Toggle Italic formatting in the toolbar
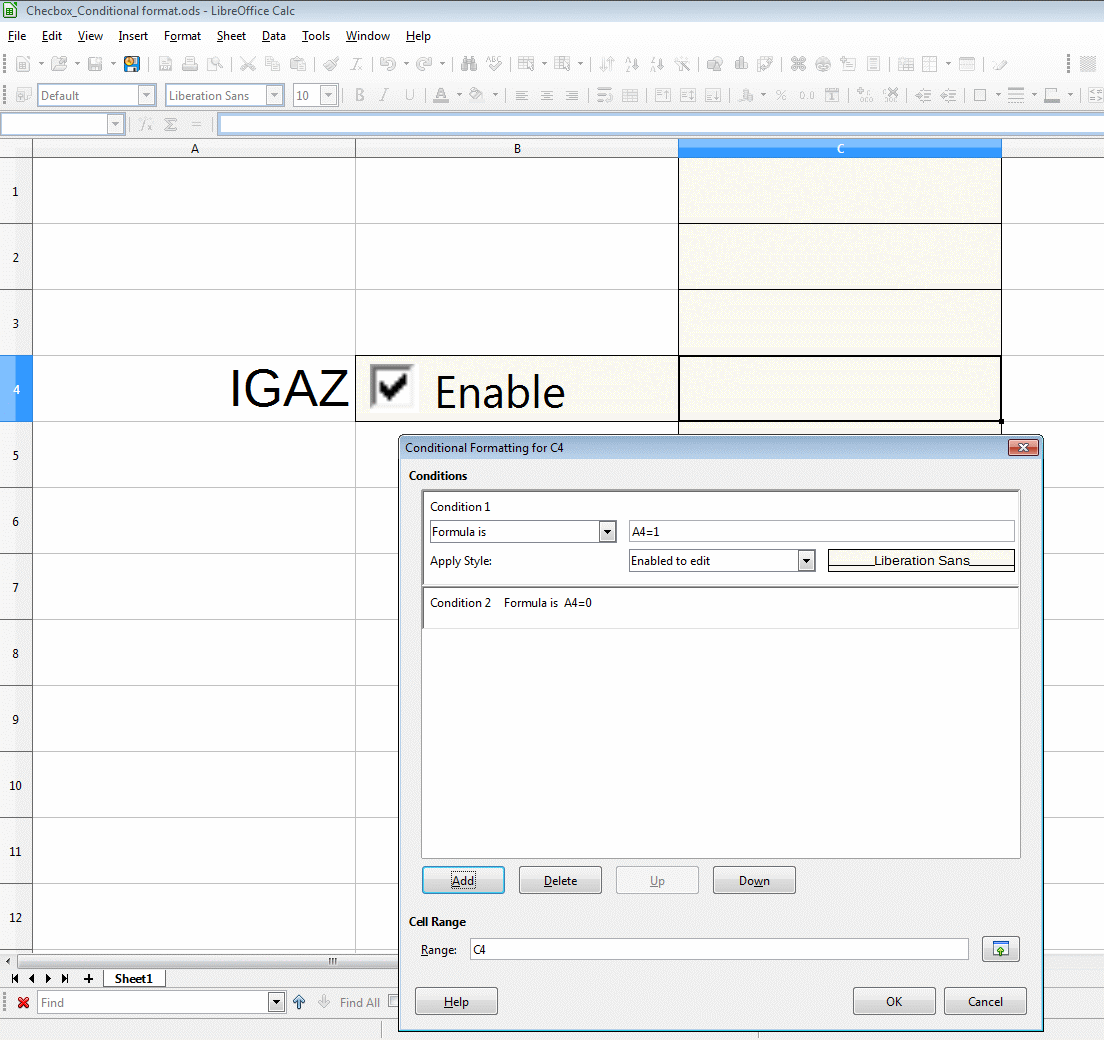The image size is (1104, 1040). point(385,96)
